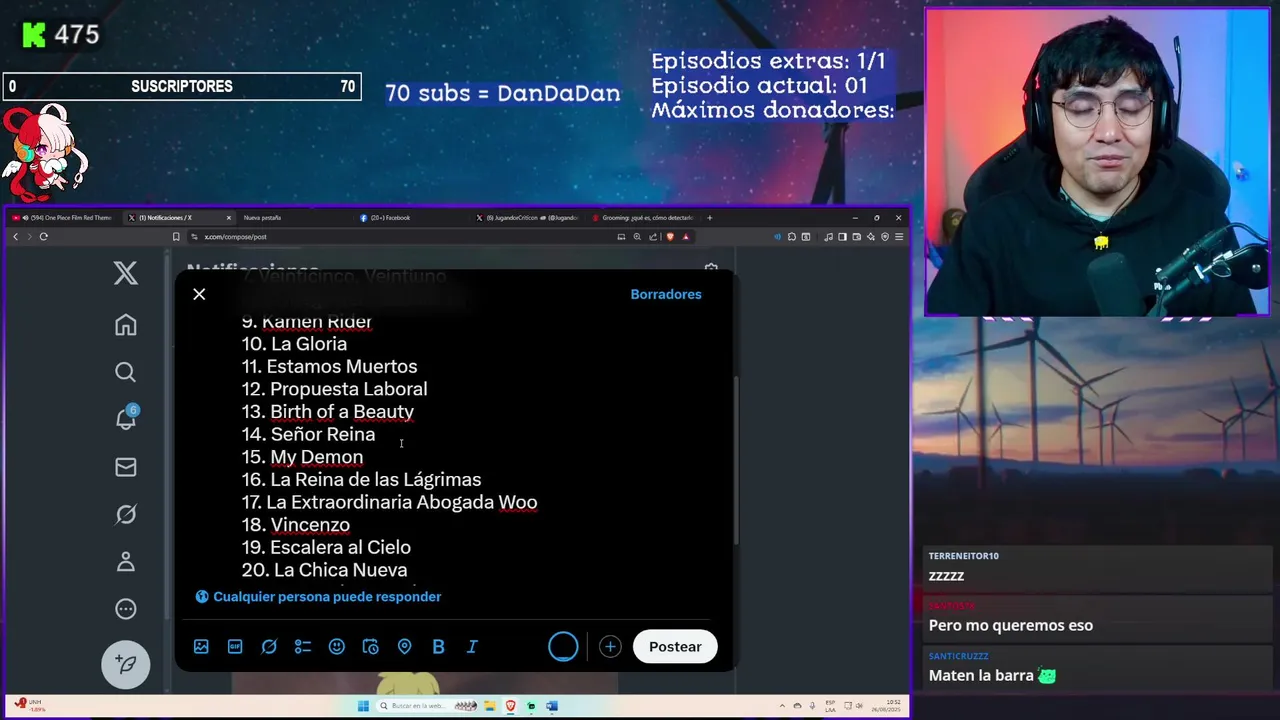Go back in browser history
The image size is (1280, 720).
[15, 237]
